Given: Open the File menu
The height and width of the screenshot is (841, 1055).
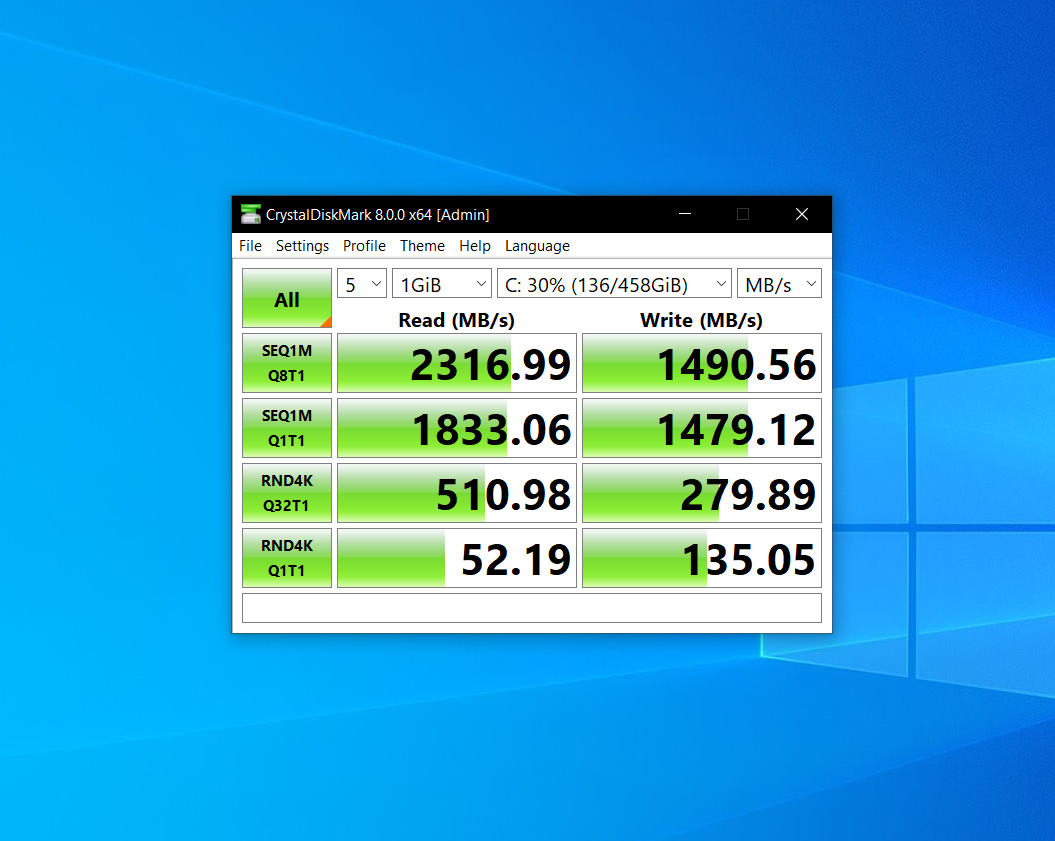Looking at the screenshot, I should click(x=250, y=246).
